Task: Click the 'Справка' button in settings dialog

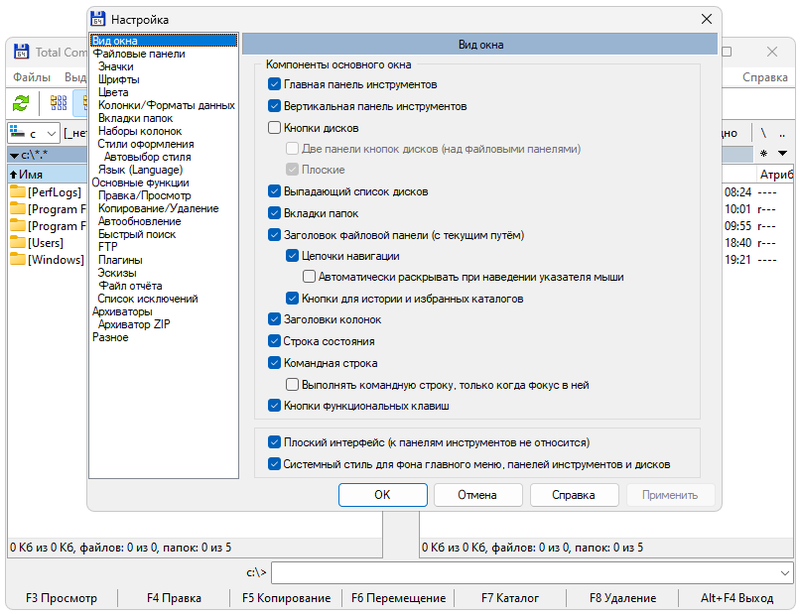Action: tap(574, 495)
